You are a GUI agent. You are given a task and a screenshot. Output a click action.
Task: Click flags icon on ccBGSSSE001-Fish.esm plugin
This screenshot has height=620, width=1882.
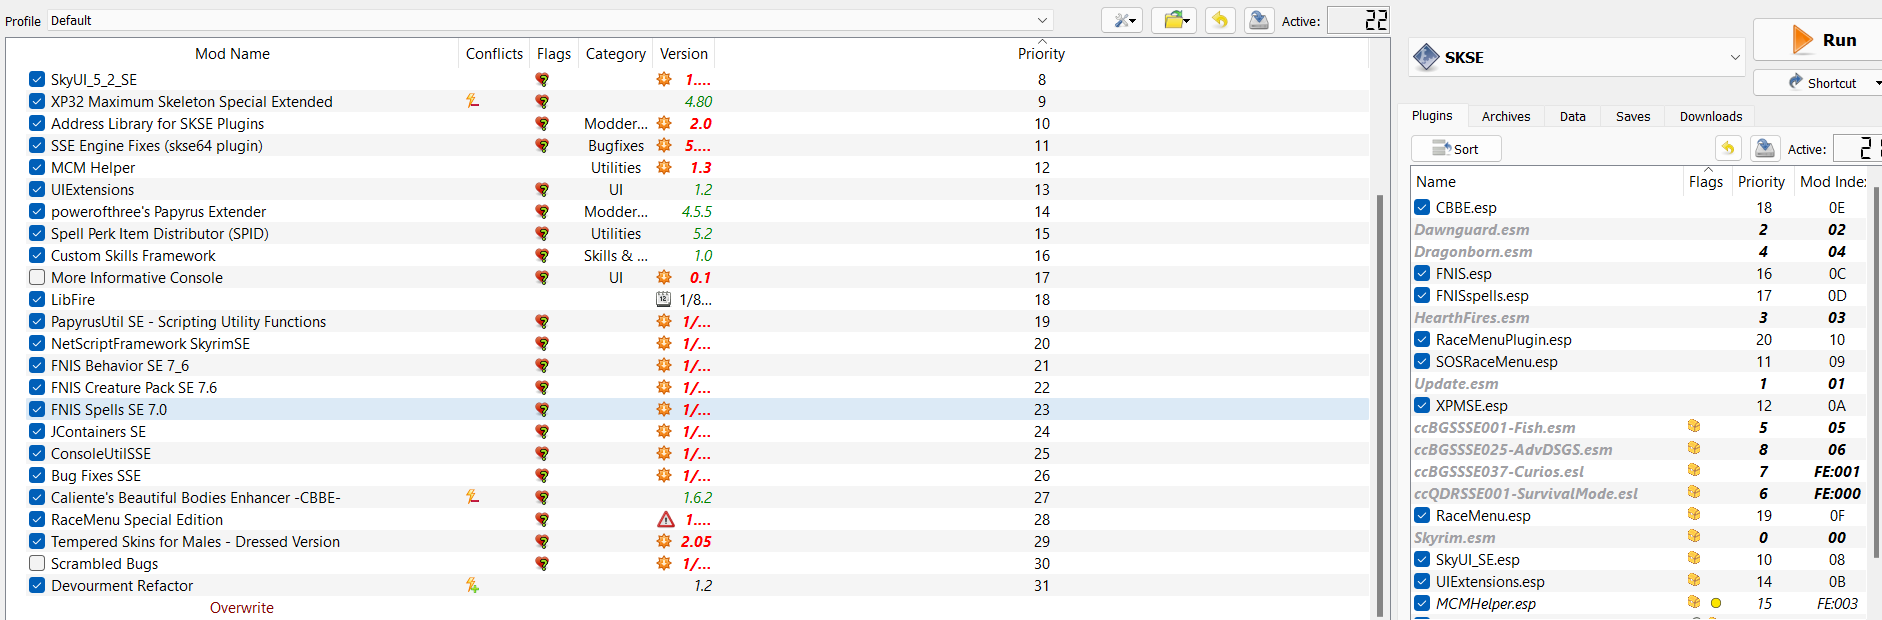coord(1694,426)
